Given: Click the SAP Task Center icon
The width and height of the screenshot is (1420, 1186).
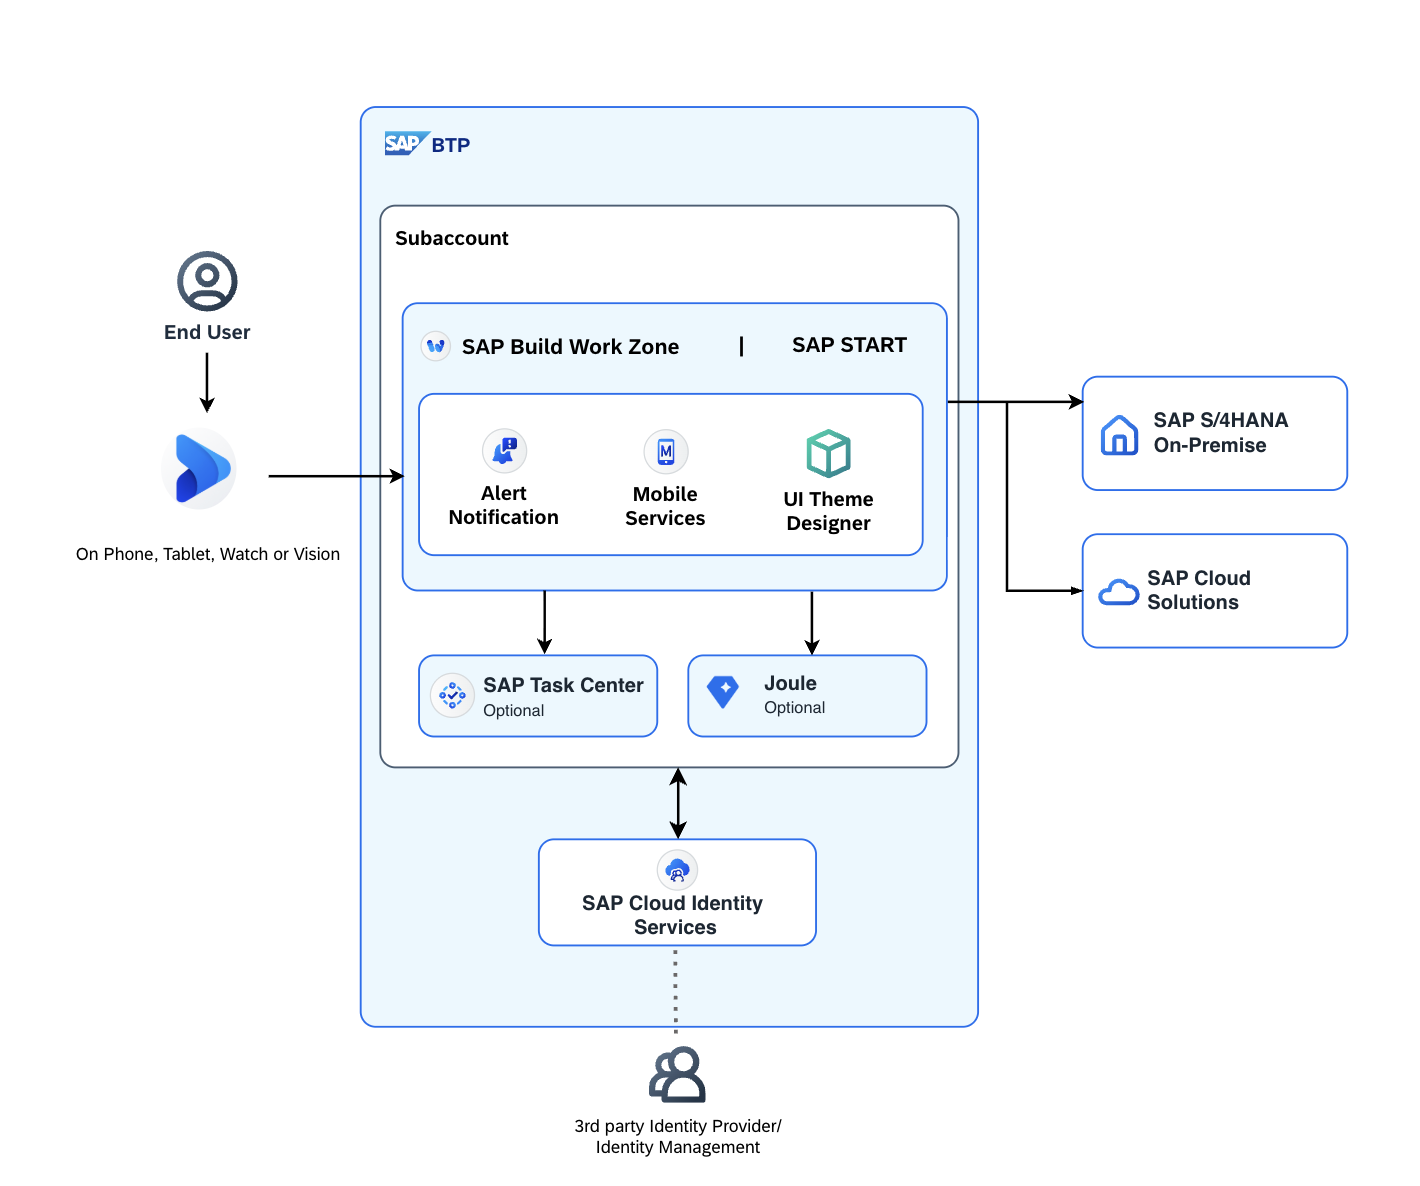Looking at the screenshot, I should [x=452, y=695].
